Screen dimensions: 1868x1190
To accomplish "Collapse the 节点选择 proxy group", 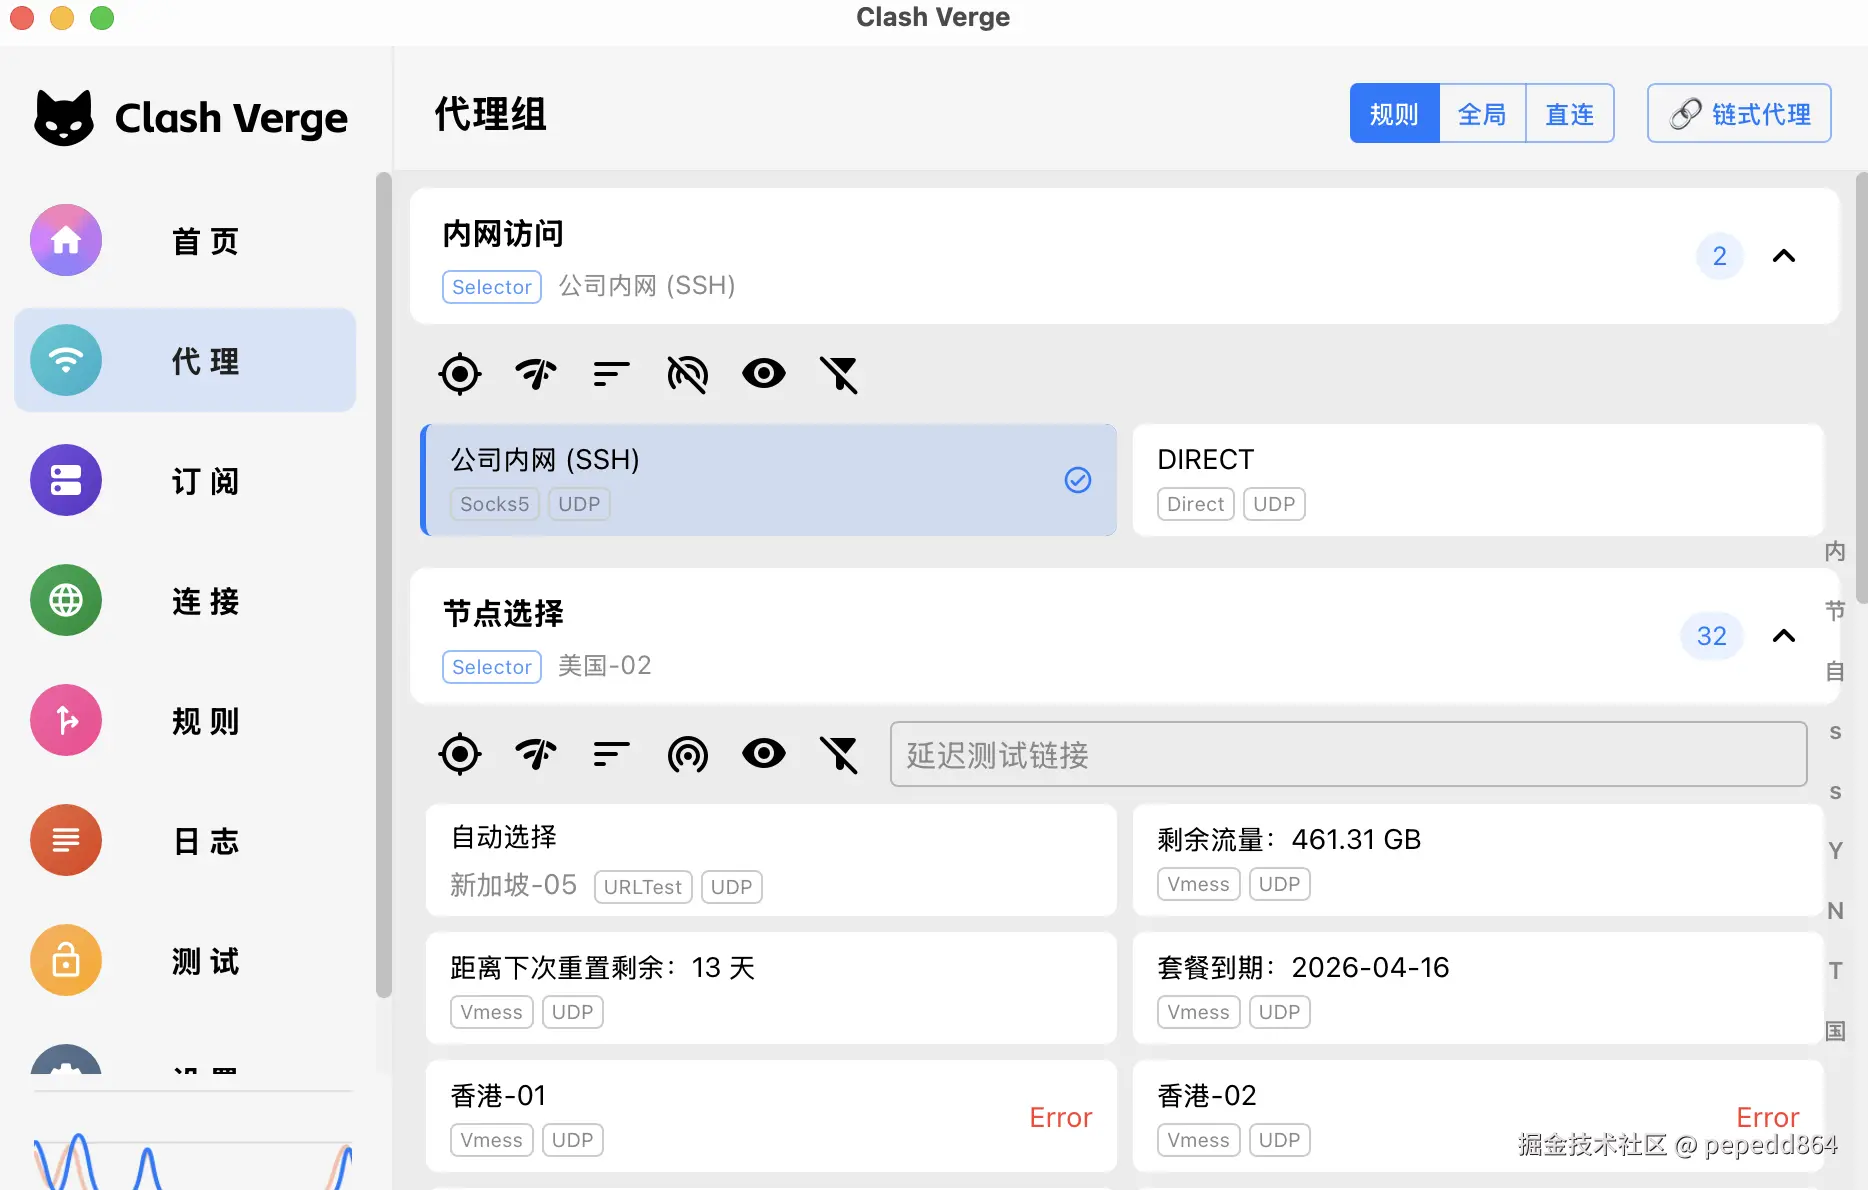I will point(1784,636).
